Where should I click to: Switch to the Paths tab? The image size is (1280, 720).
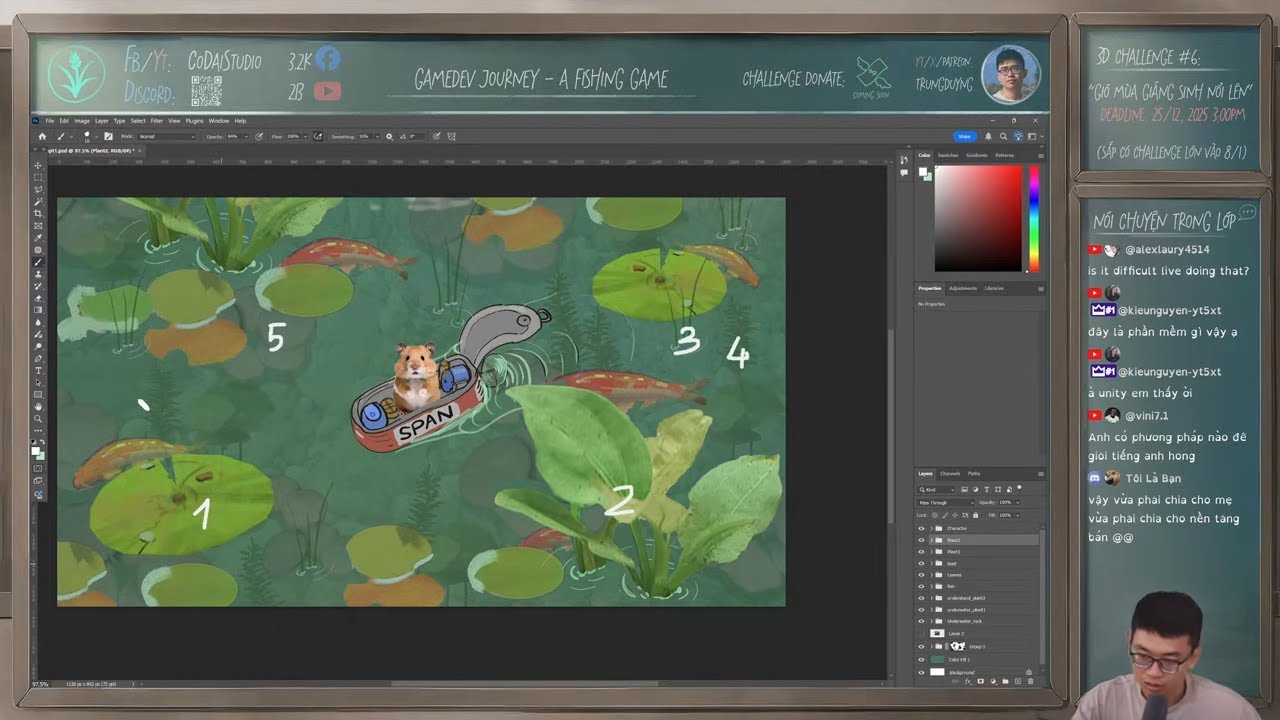974,474
